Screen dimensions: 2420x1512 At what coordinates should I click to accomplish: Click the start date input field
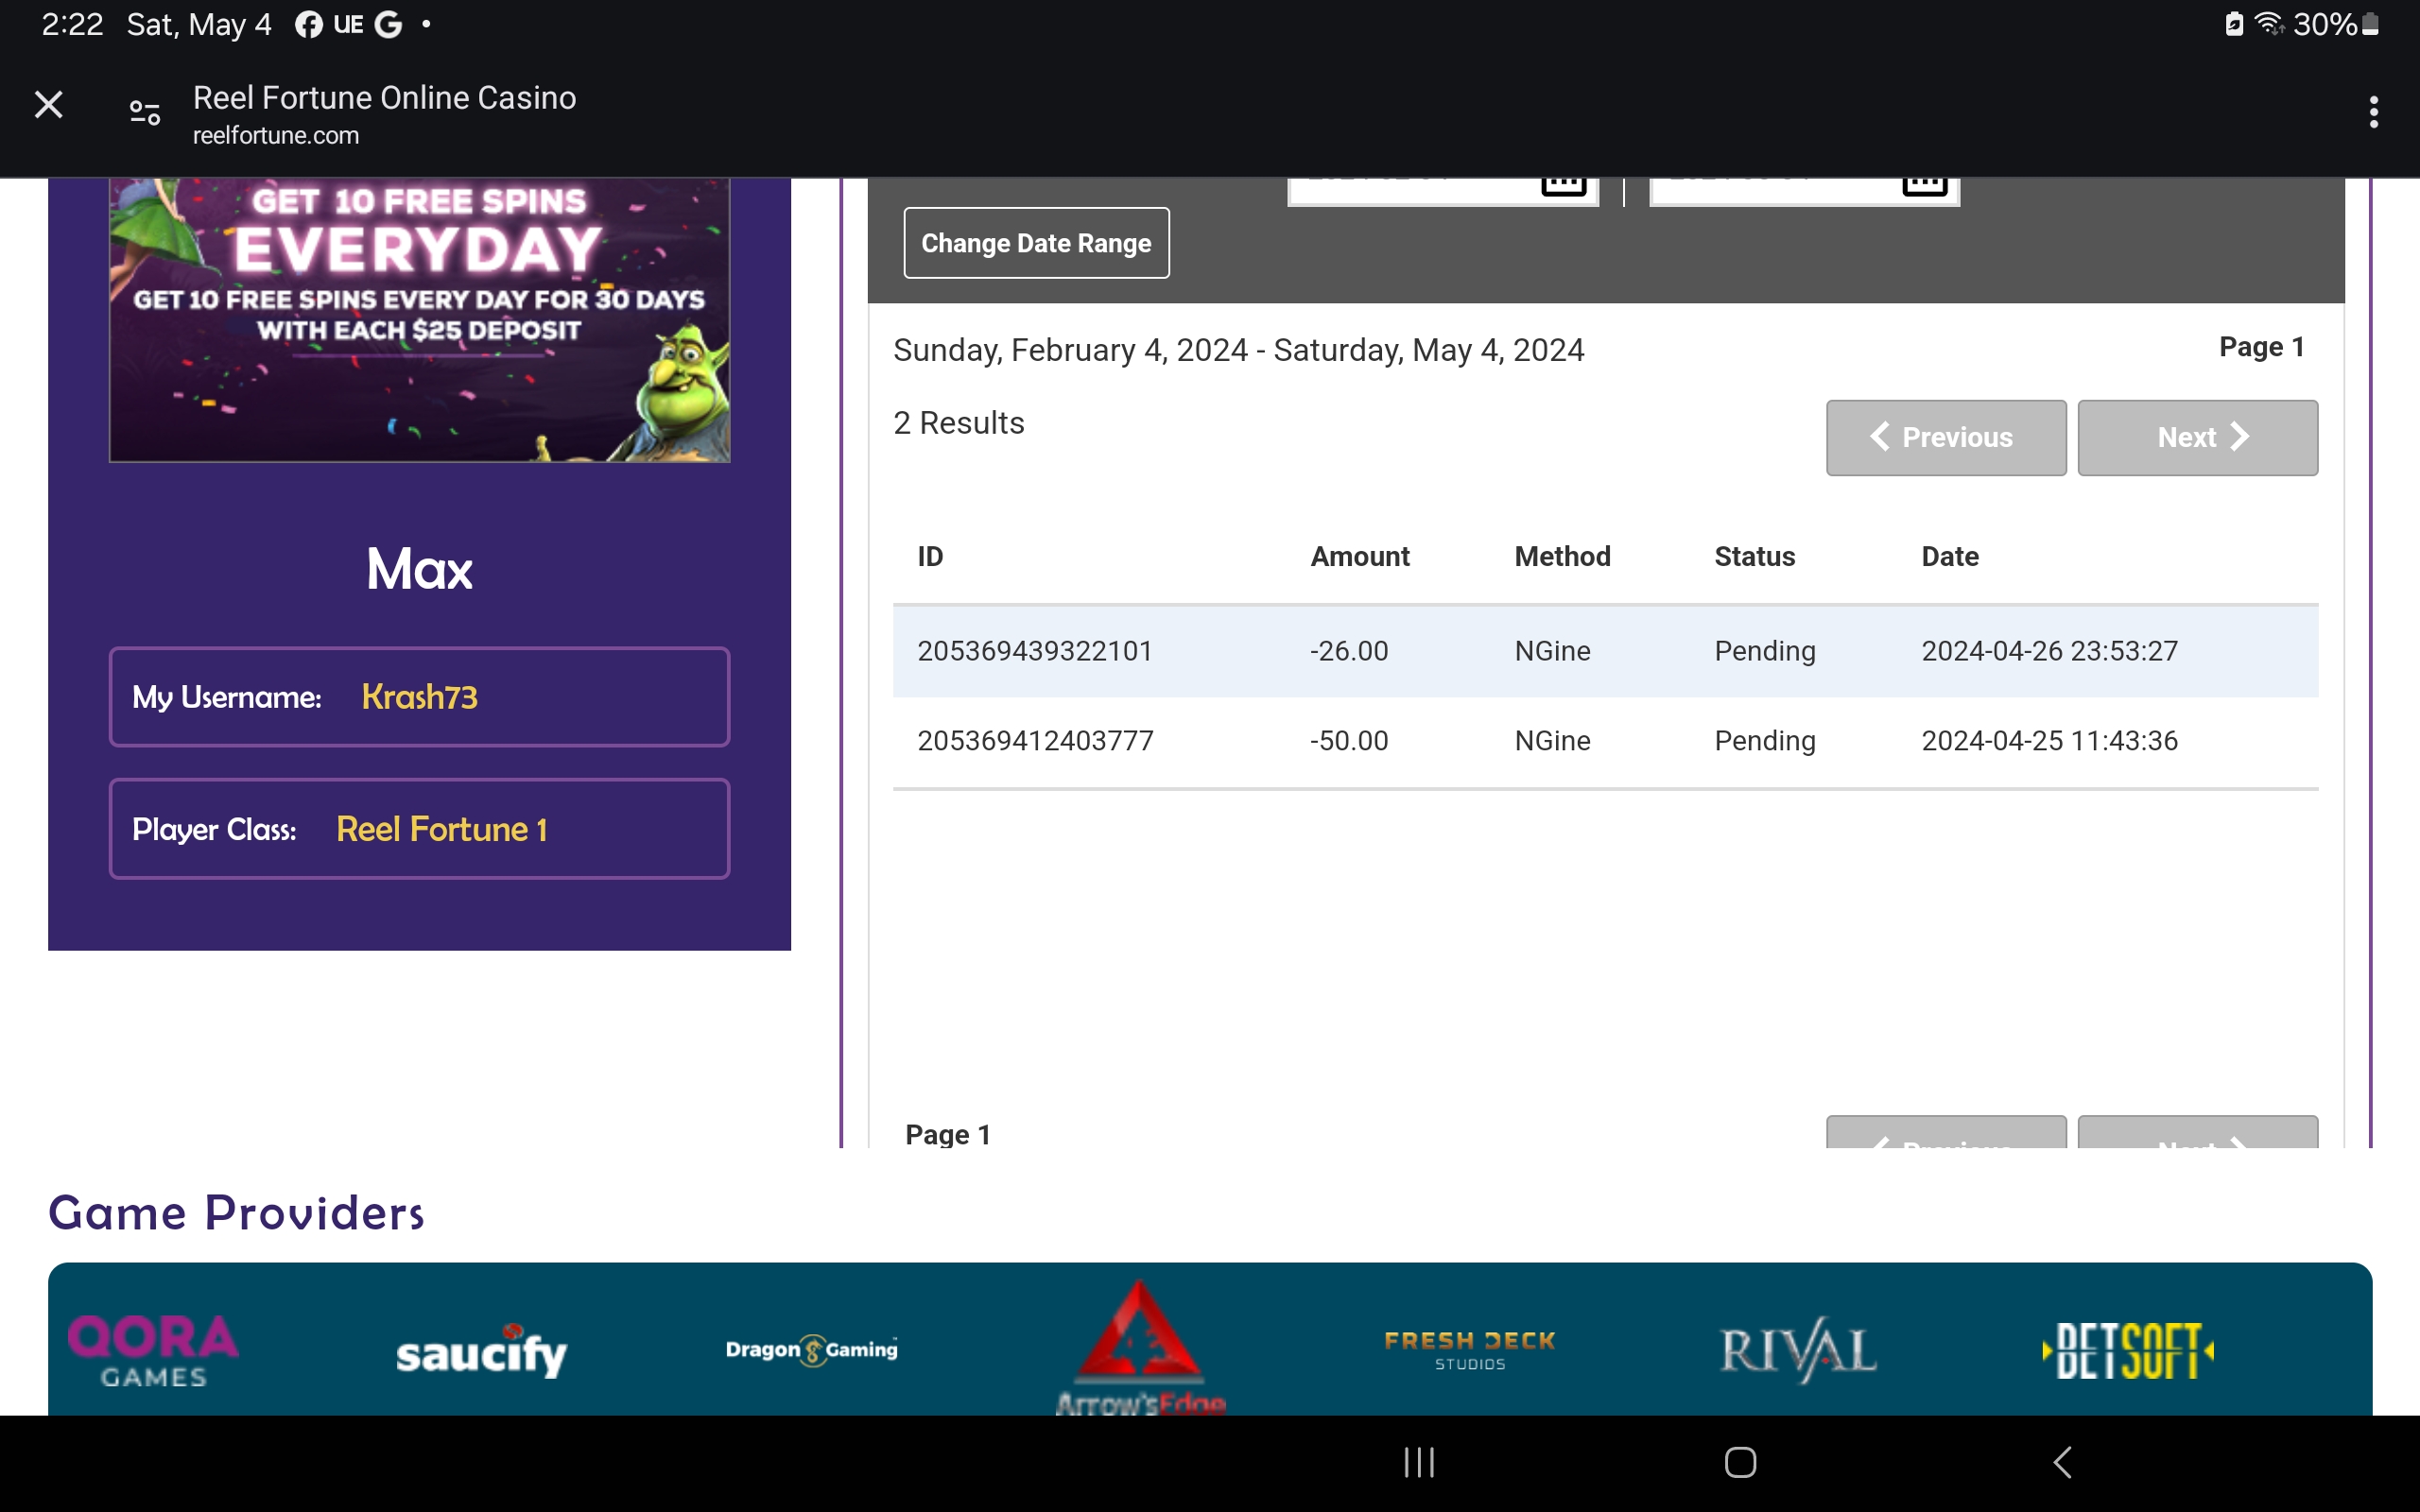(1442, 192)
